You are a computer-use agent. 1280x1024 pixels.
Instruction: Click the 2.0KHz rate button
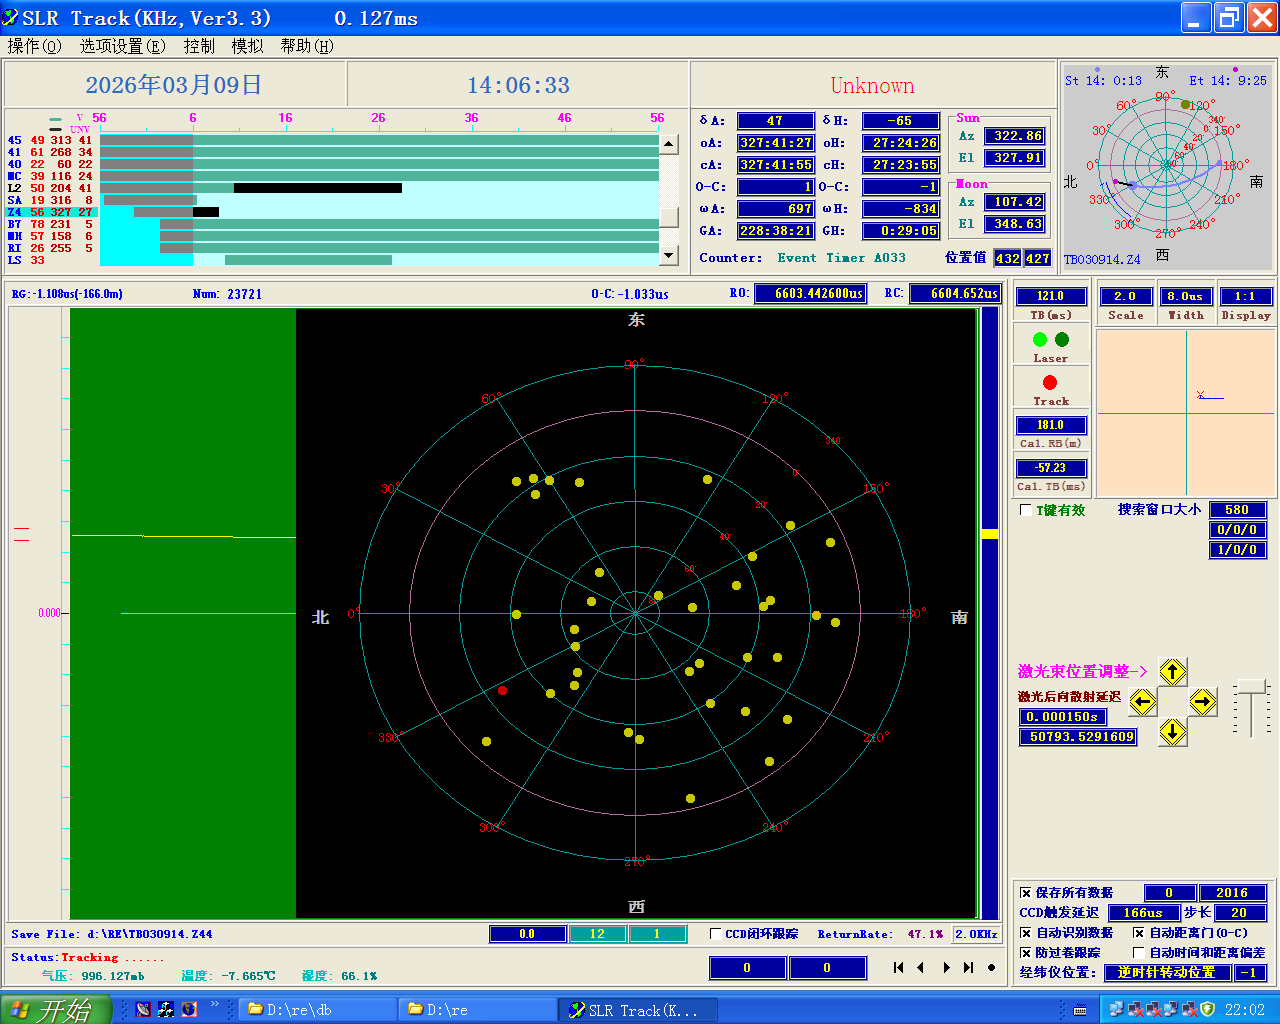click(976, 934)
